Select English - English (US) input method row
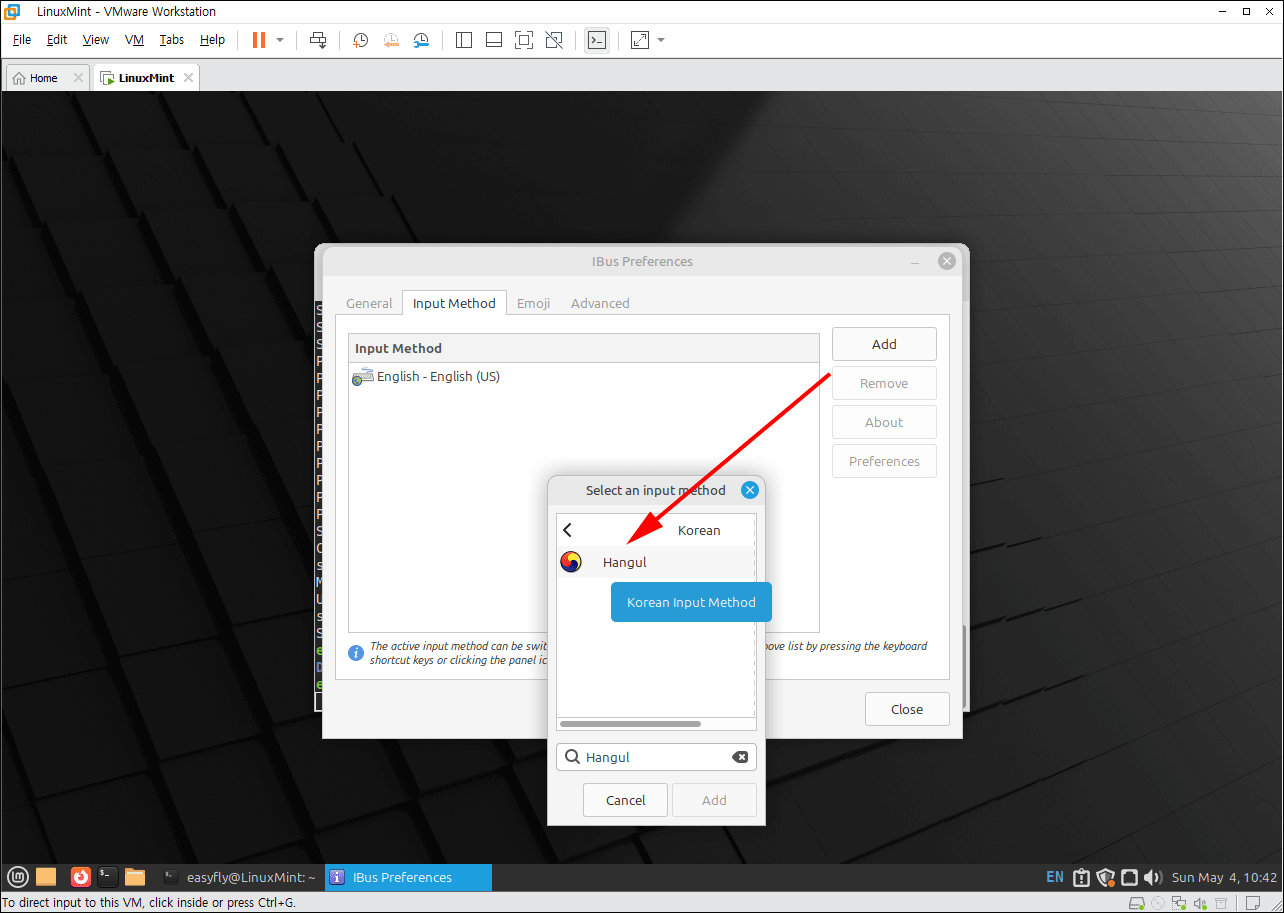 [x=584, y=377]
